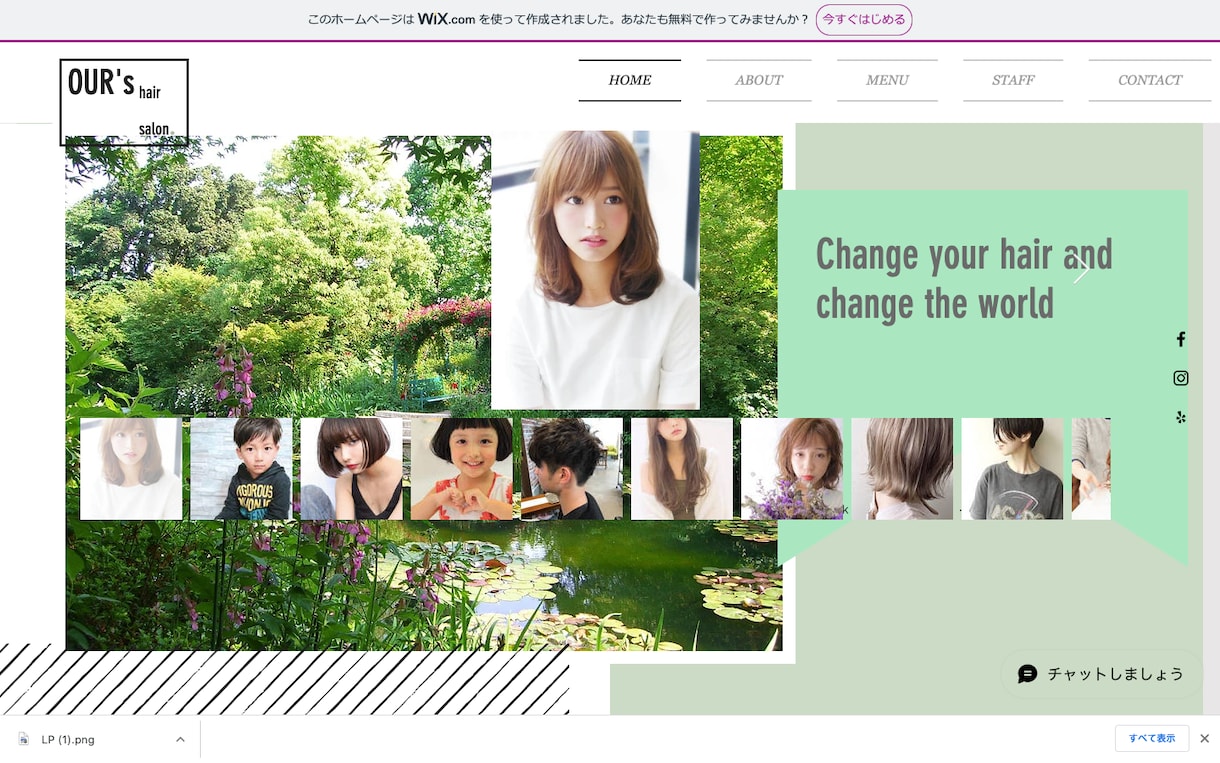
Task: Expand options for LP (1).png download
Action: point(180,740)
